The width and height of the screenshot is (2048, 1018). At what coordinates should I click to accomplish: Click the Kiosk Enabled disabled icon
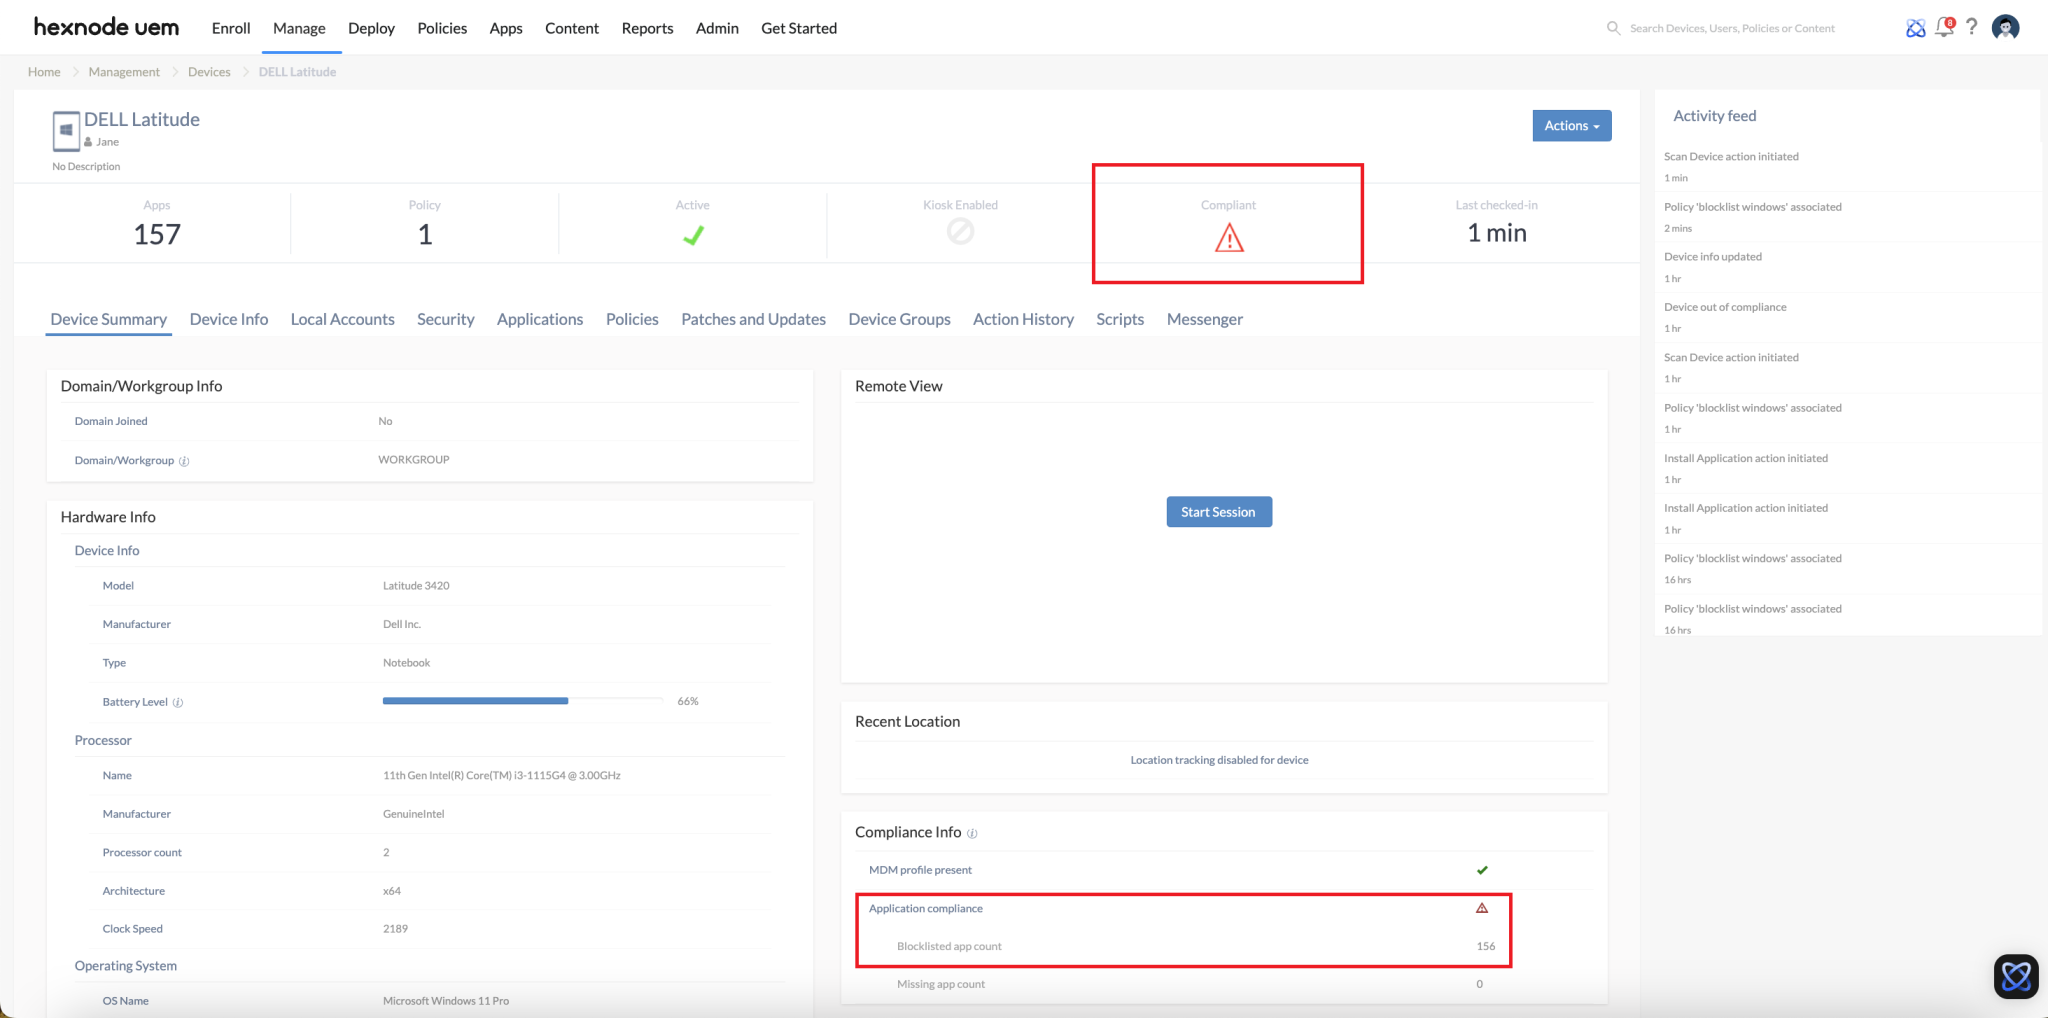960,231
